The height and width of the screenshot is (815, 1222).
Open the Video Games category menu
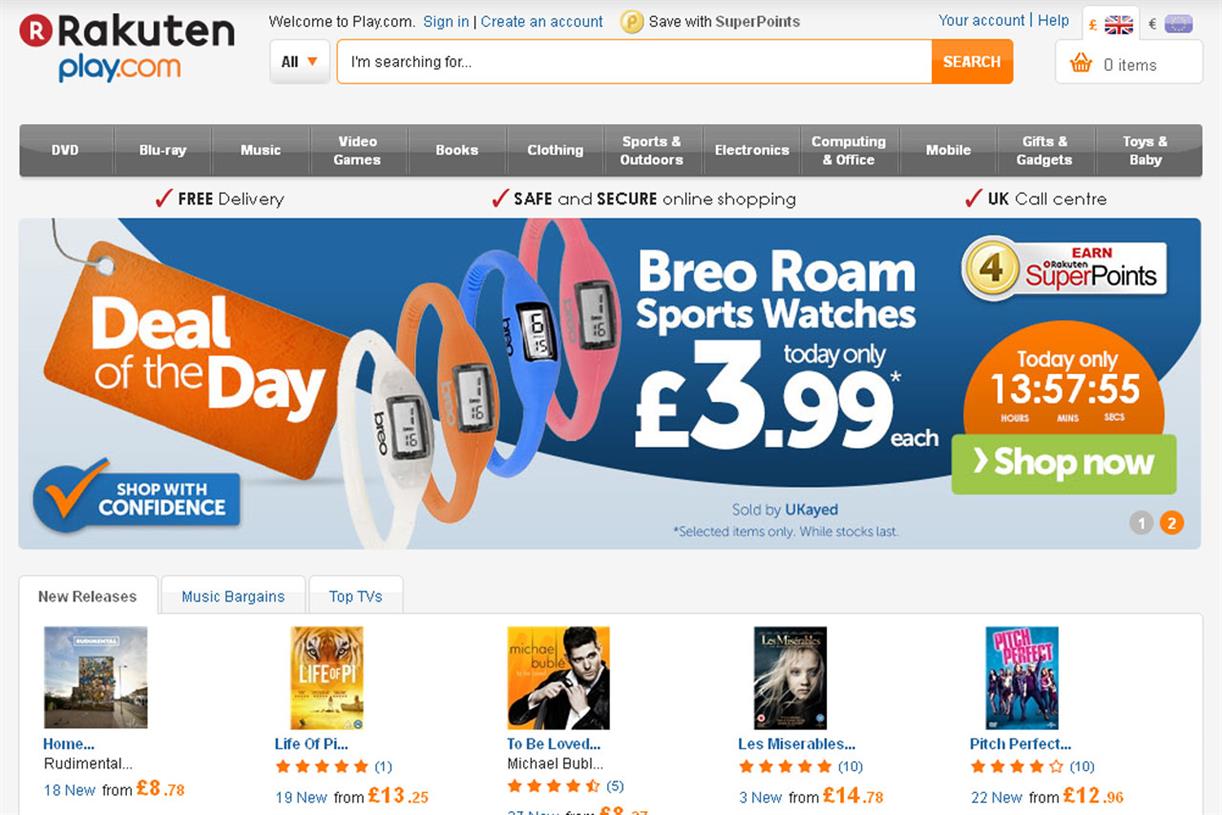point(358,150)
